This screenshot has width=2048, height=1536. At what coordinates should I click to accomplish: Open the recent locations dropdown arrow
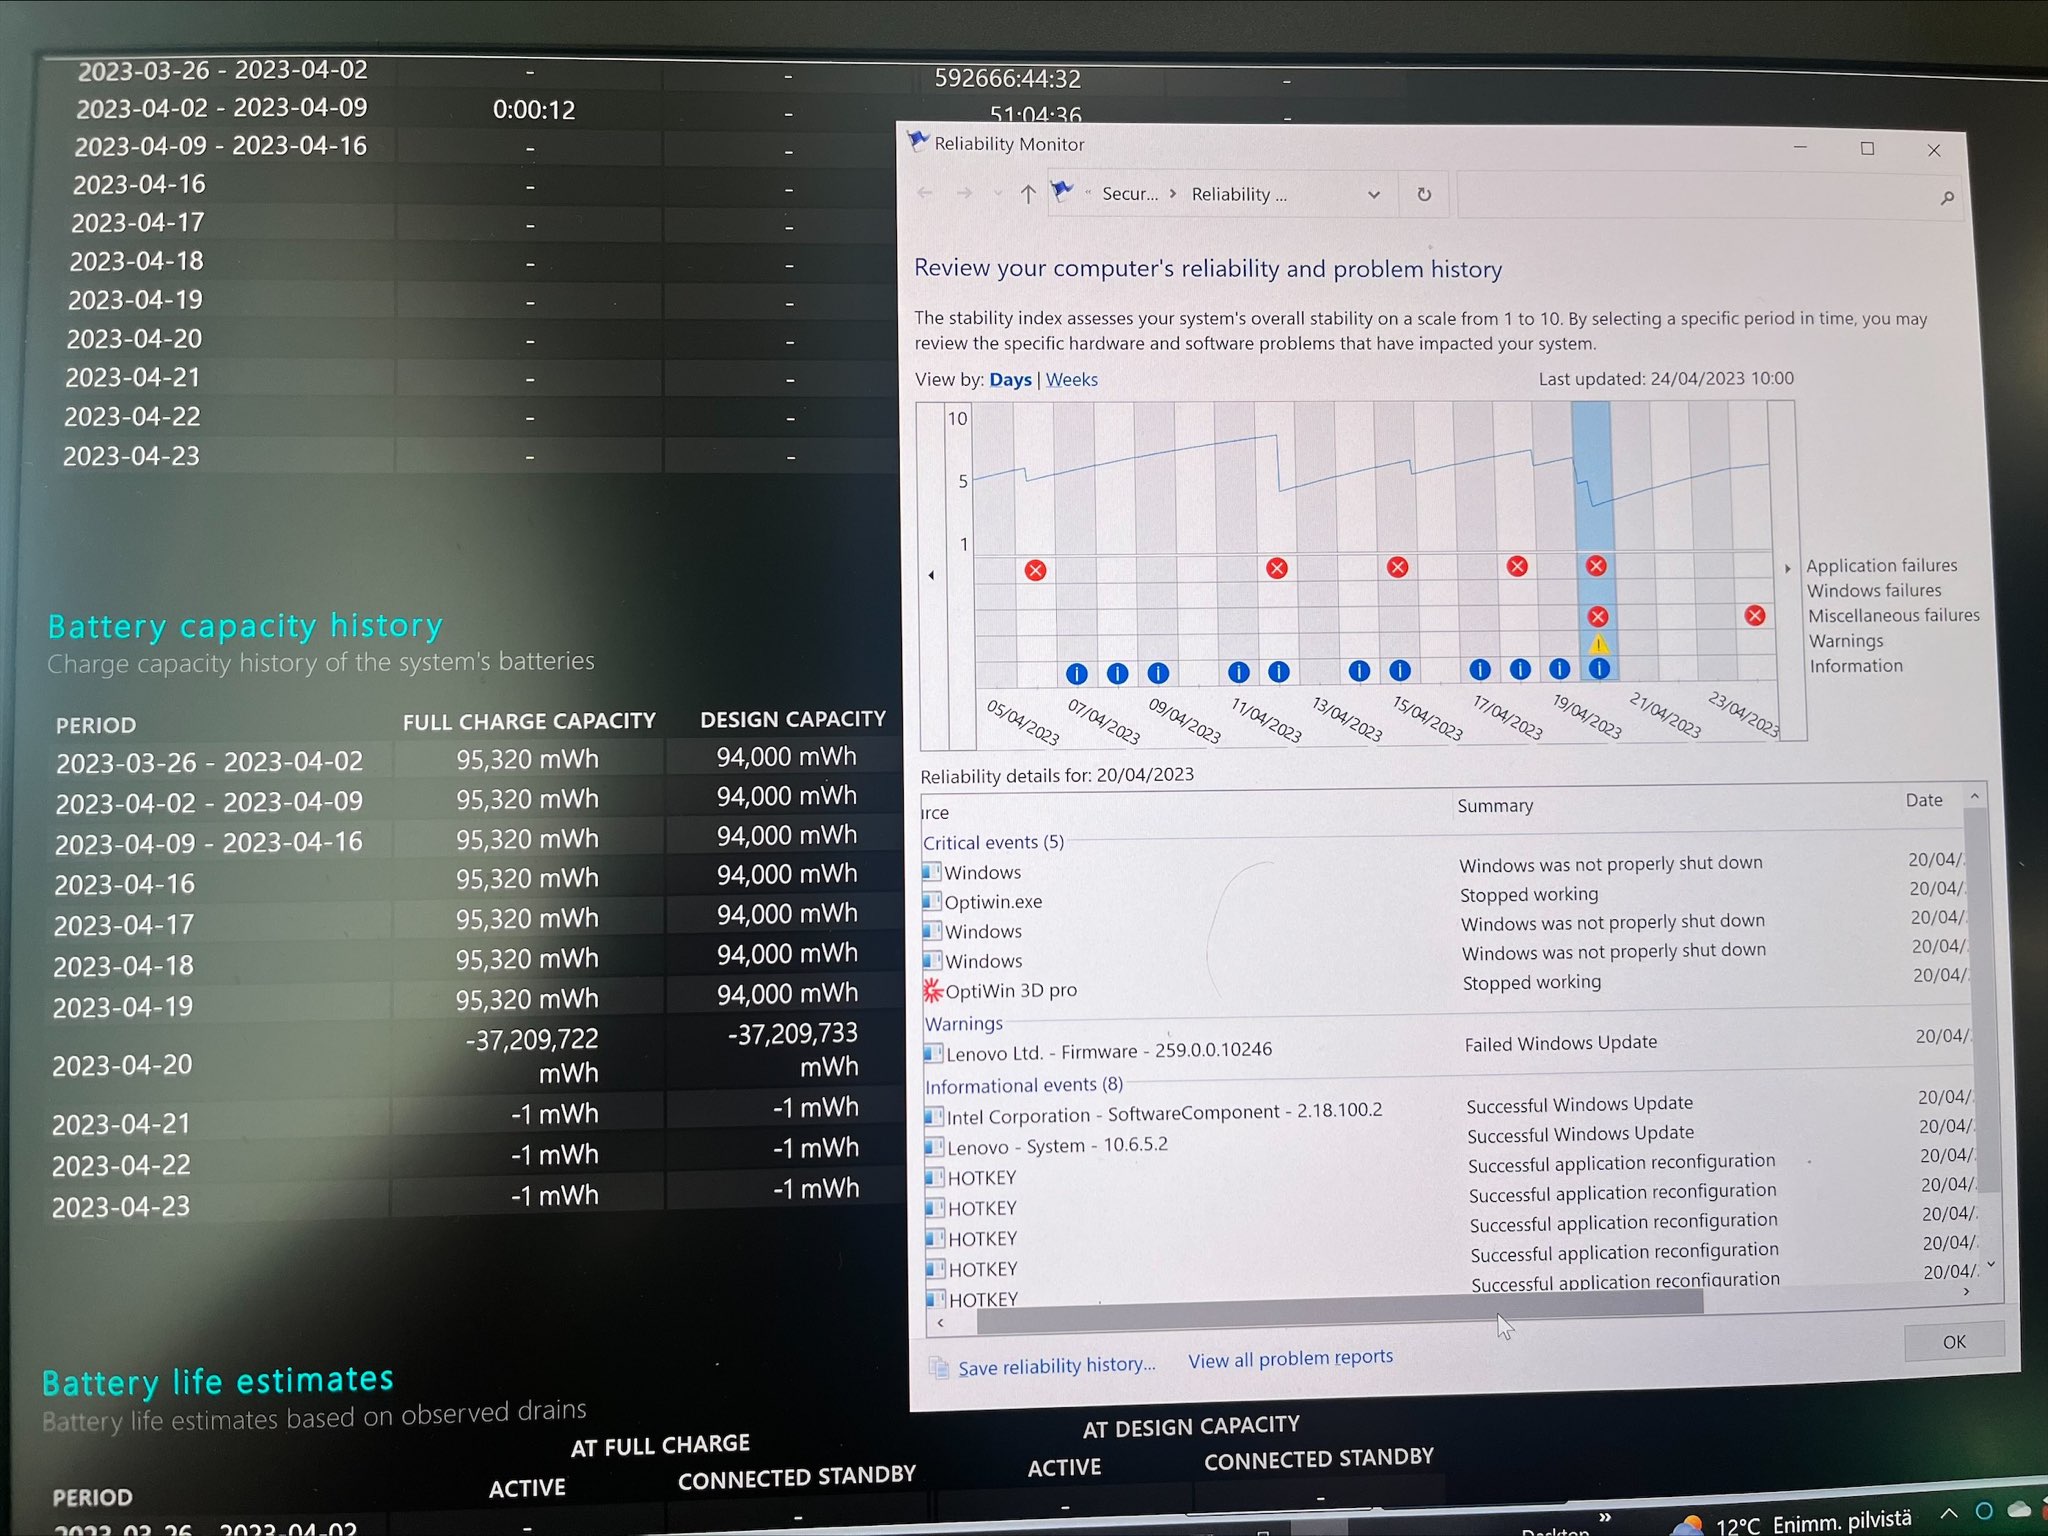pyautogui.click(x=997, y=193)
